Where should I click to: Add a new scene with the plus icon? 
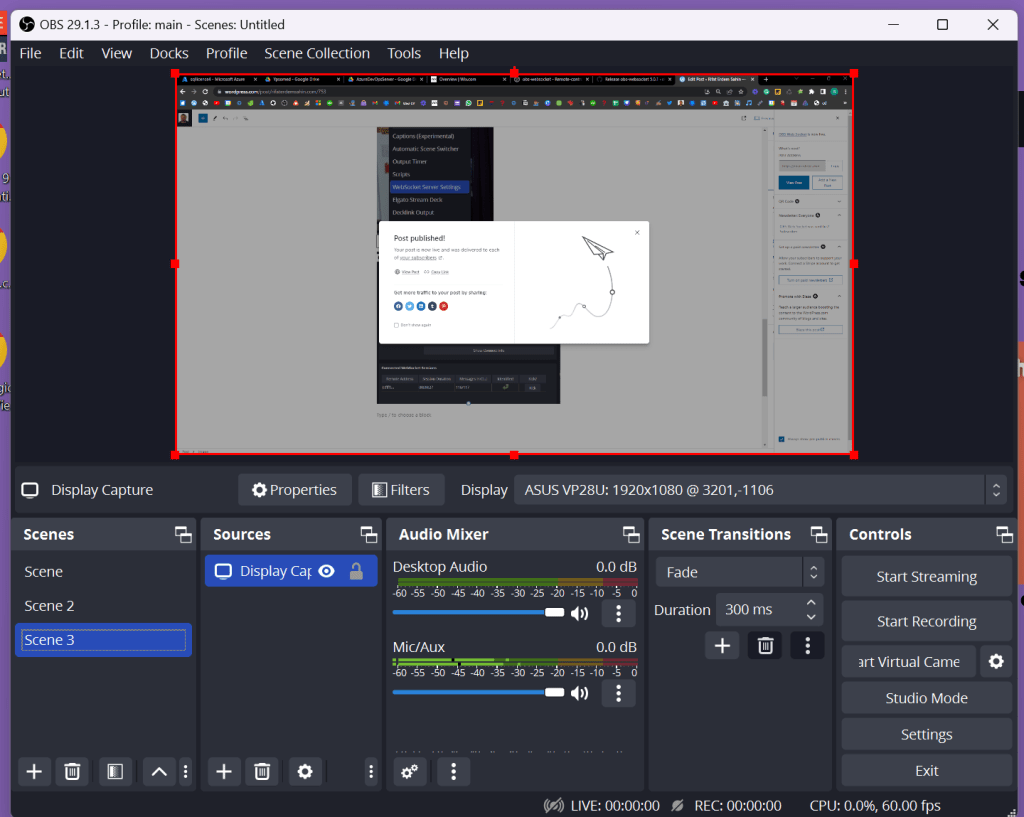[x=34, y=771]
